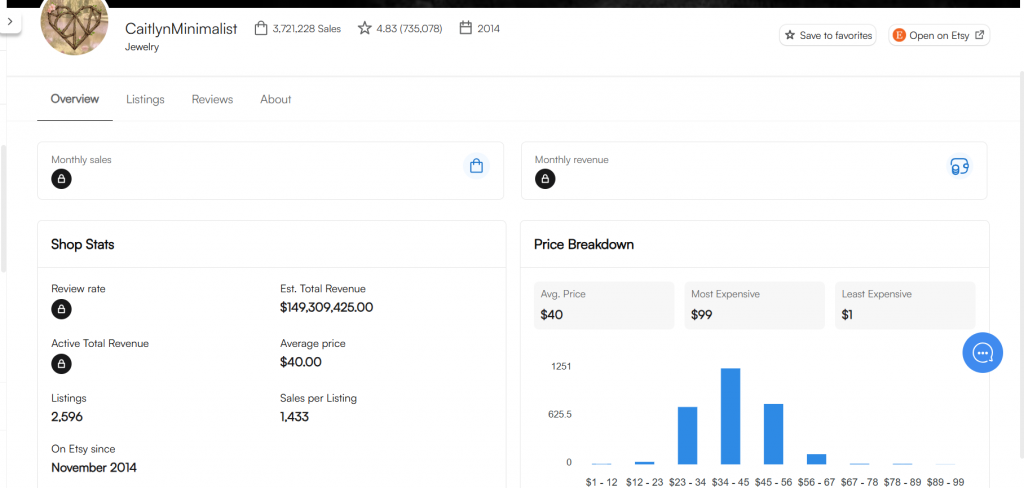This screenshot has height=488, width=1024.
Task: Click star icon in Save to favorites
Action: 790,35
